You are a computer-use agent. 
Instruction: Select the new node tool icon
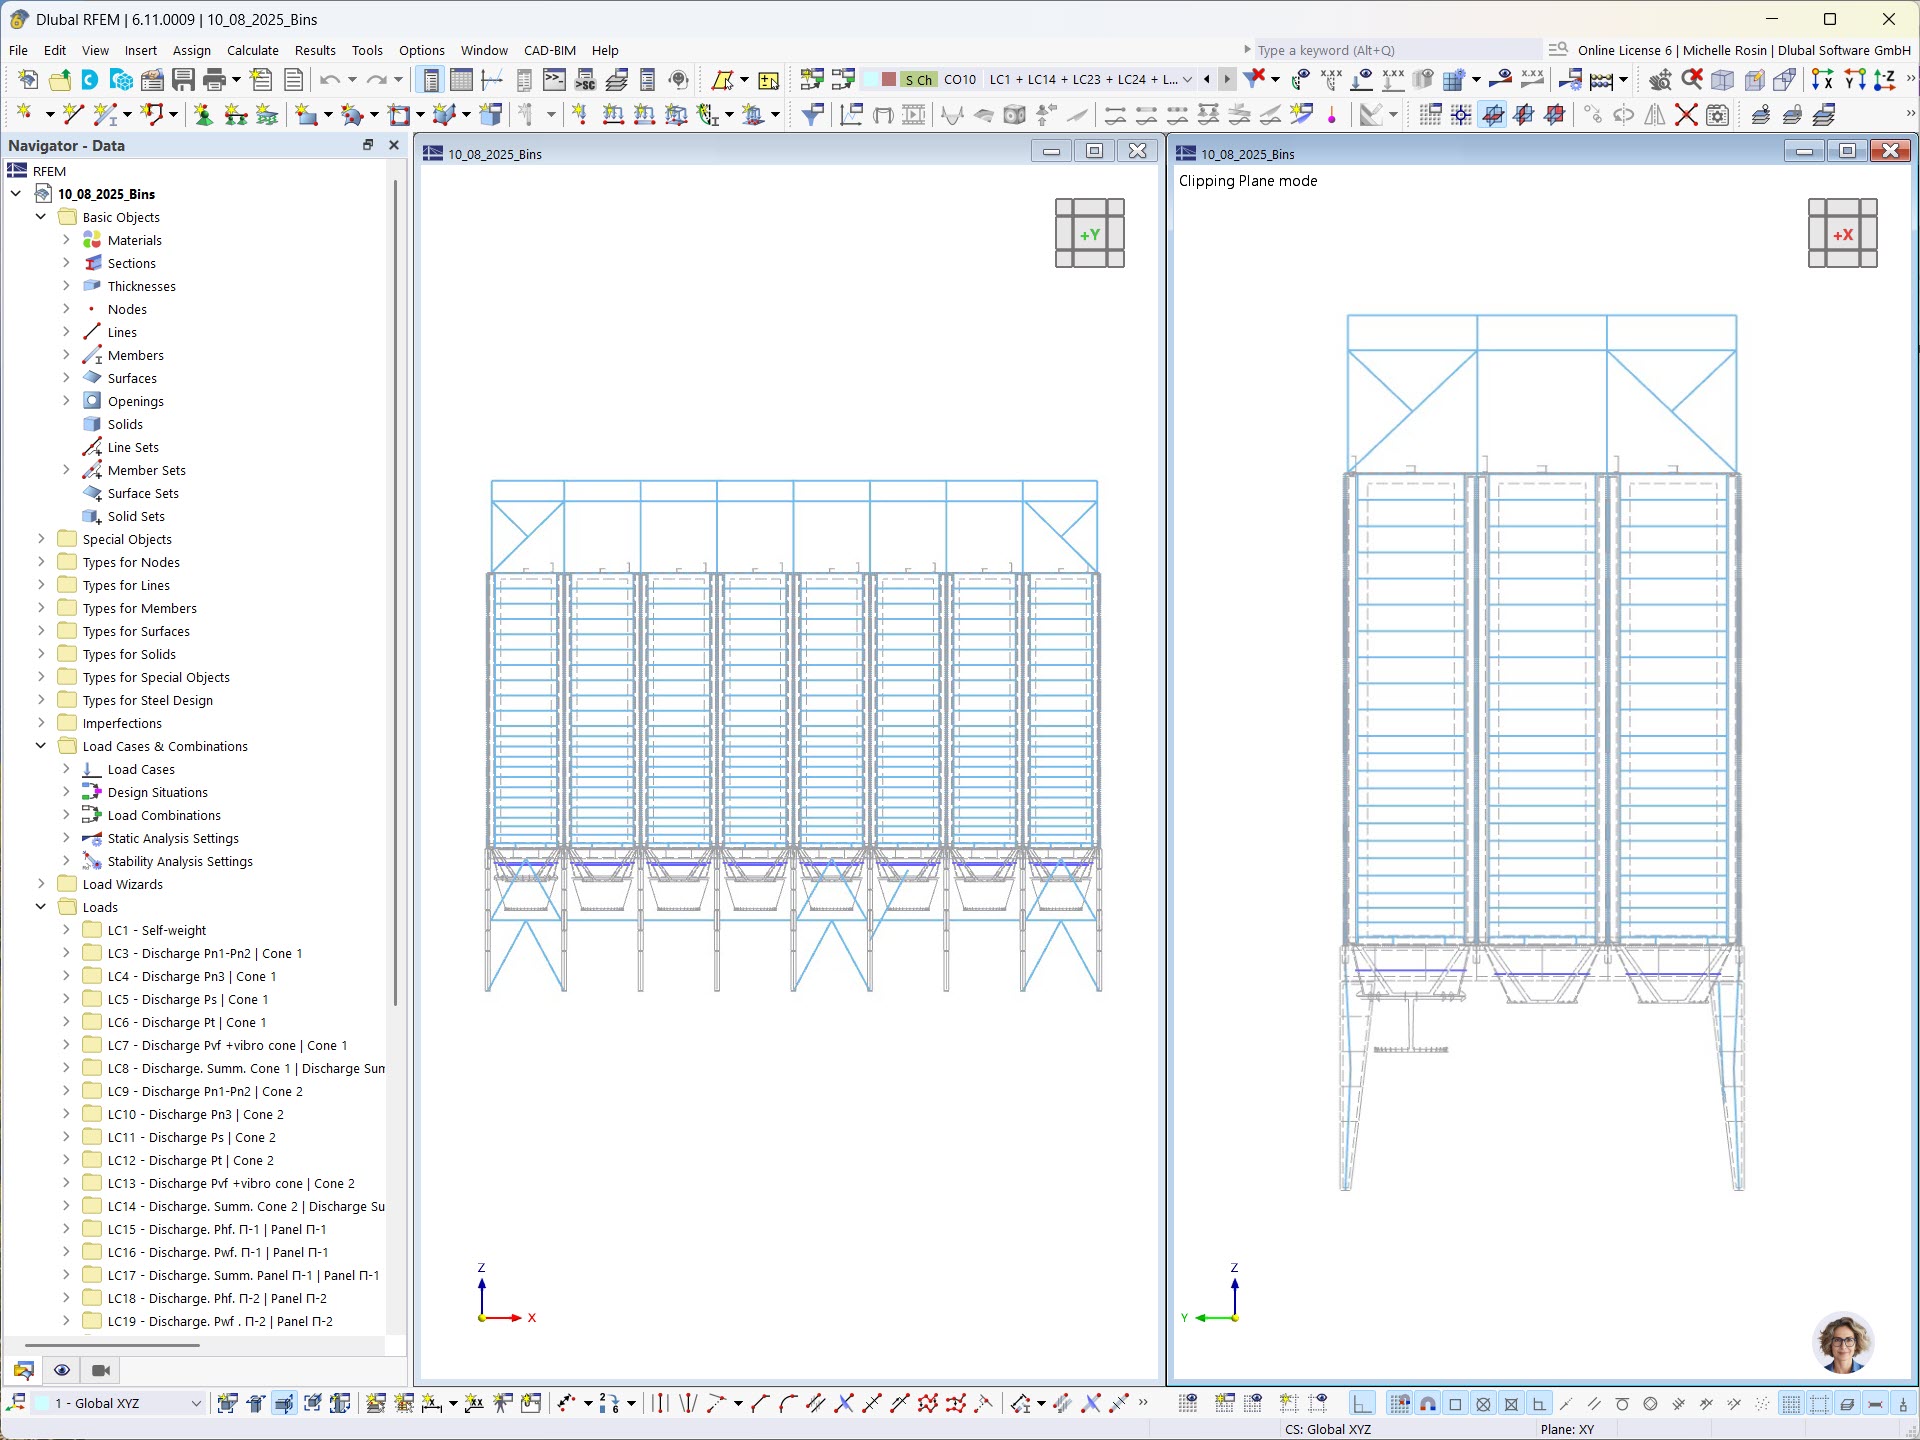click(x=24, y=114)
